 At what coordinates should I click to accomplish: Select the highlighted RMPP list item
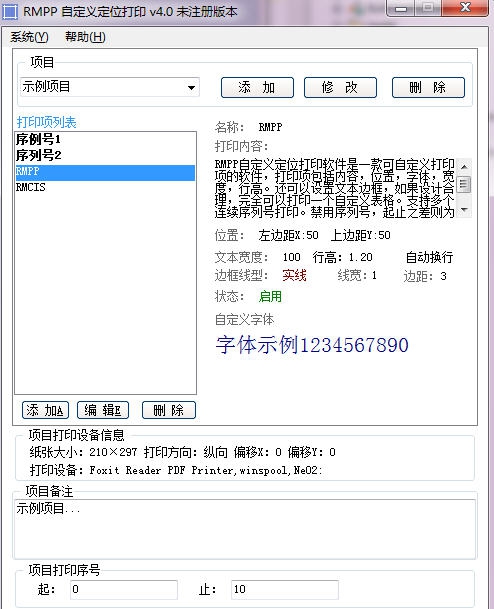pos(105,172)
